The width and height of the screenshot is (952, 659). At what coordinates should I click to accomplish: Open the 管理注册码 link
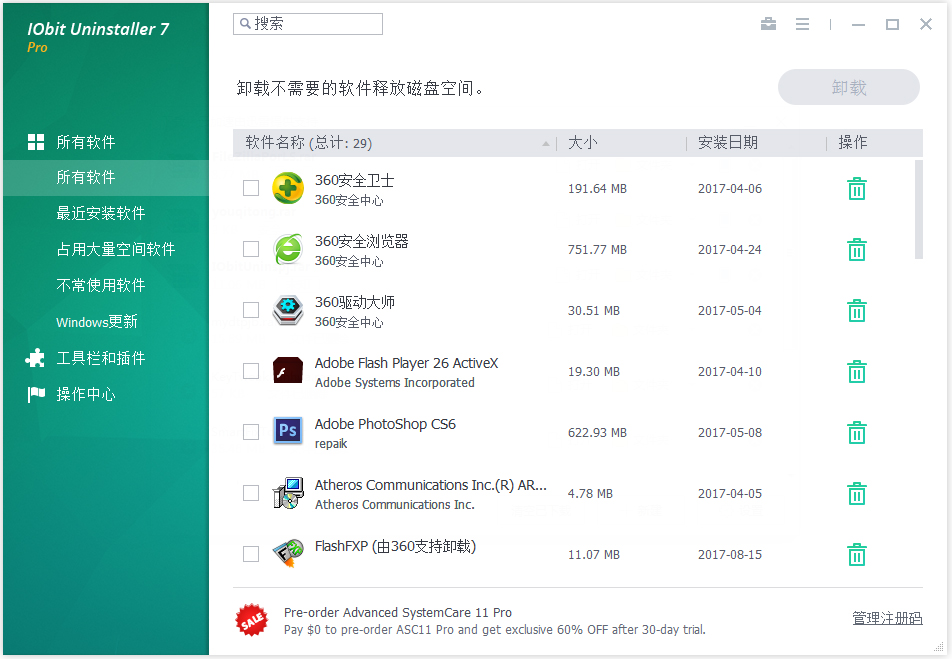(887, 618)
